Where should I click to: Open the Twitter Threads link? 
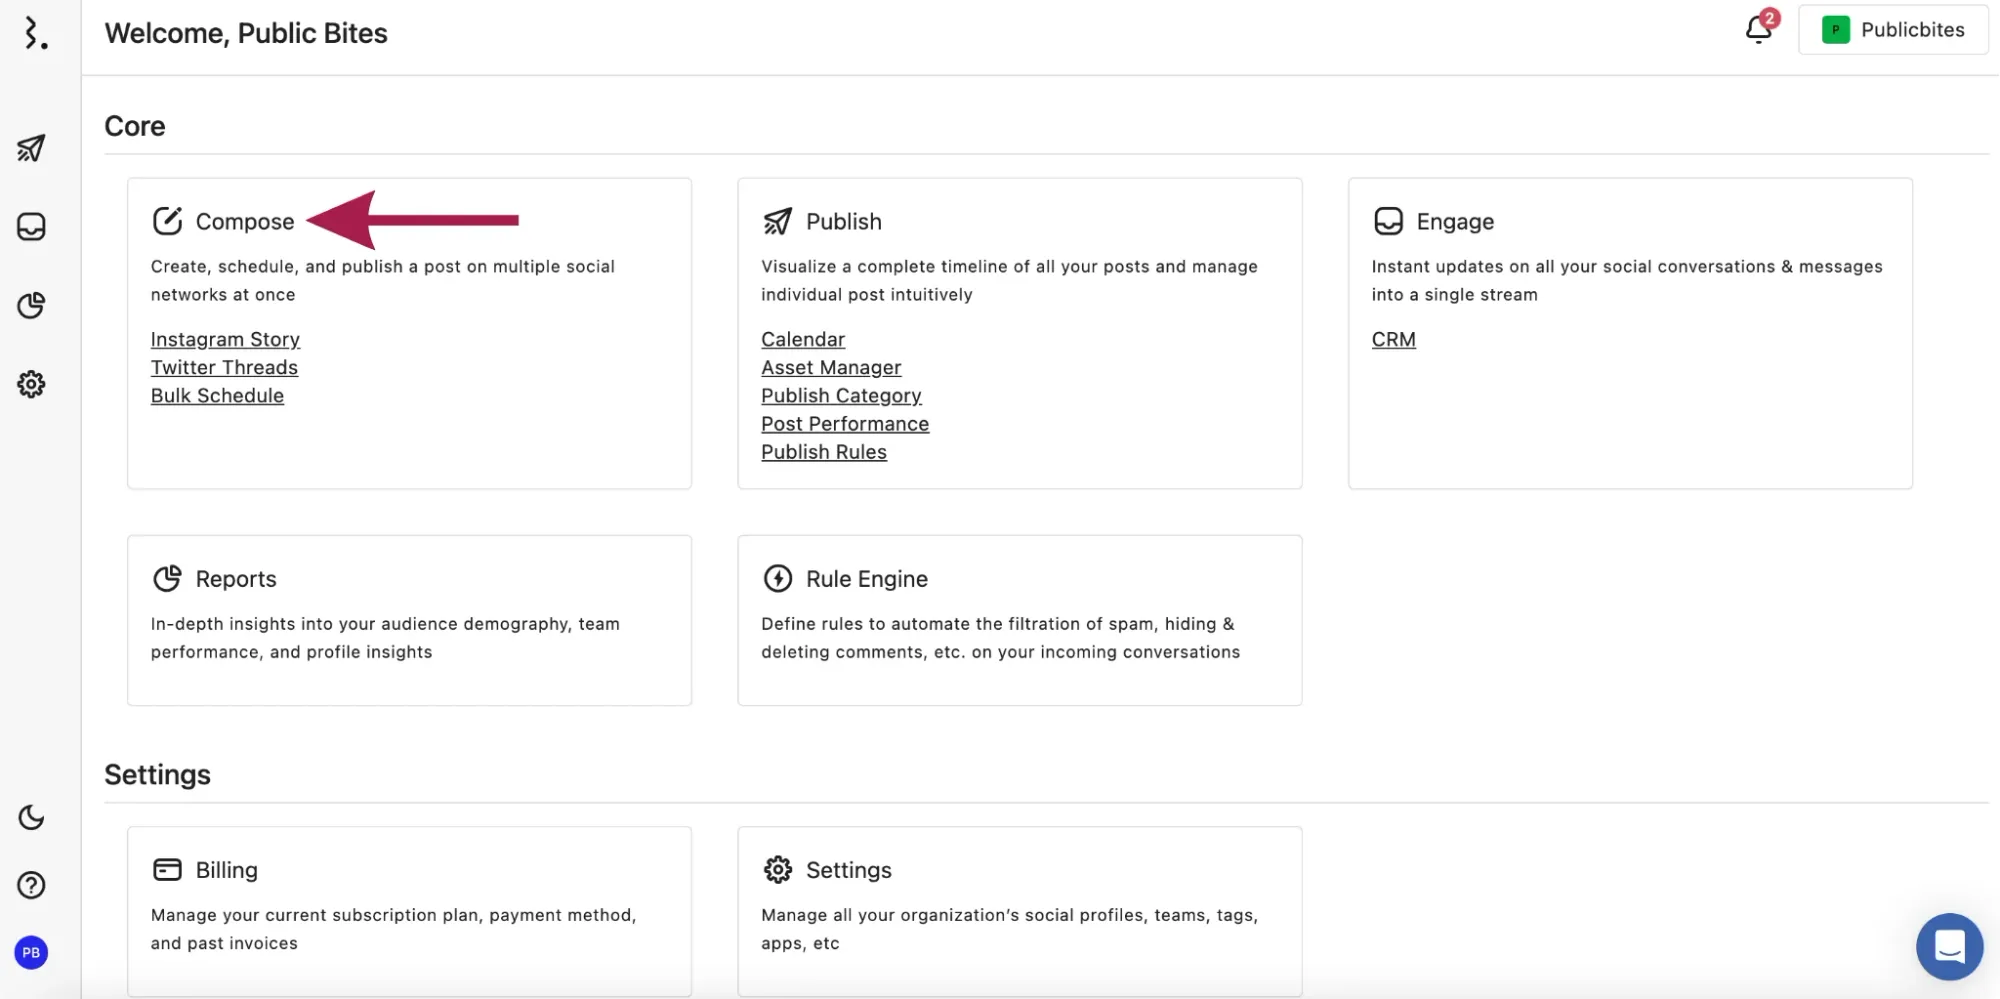[224, 368]
